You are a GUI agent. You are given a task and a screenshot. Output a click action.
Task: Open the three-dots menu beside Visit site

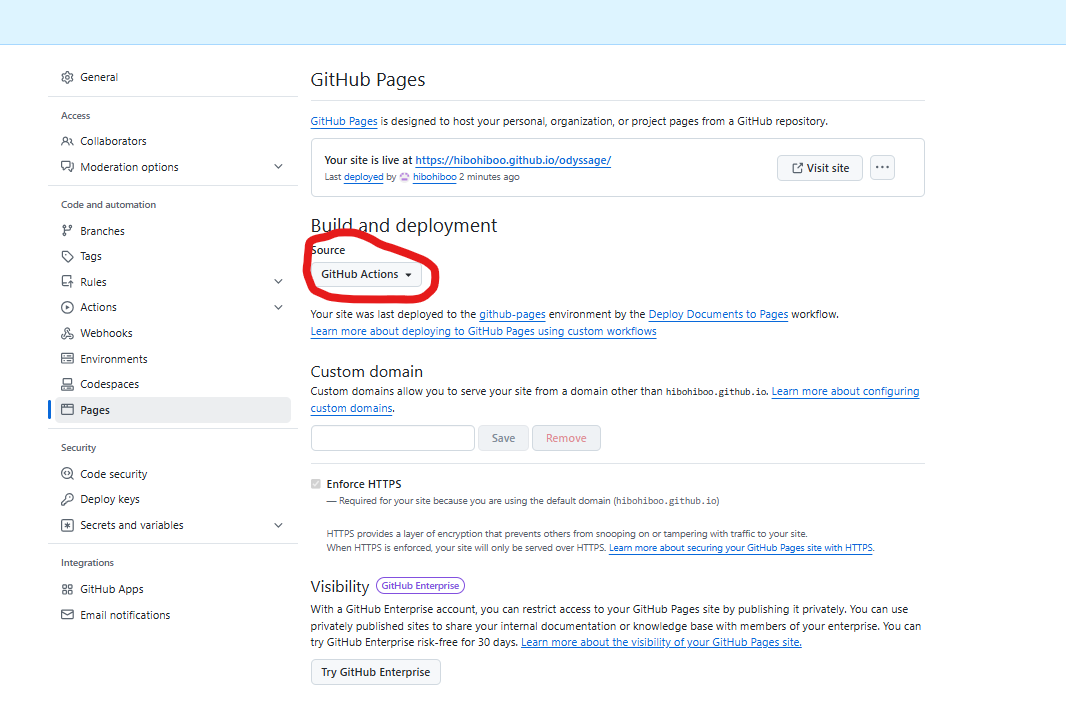[x=882, y=168]
